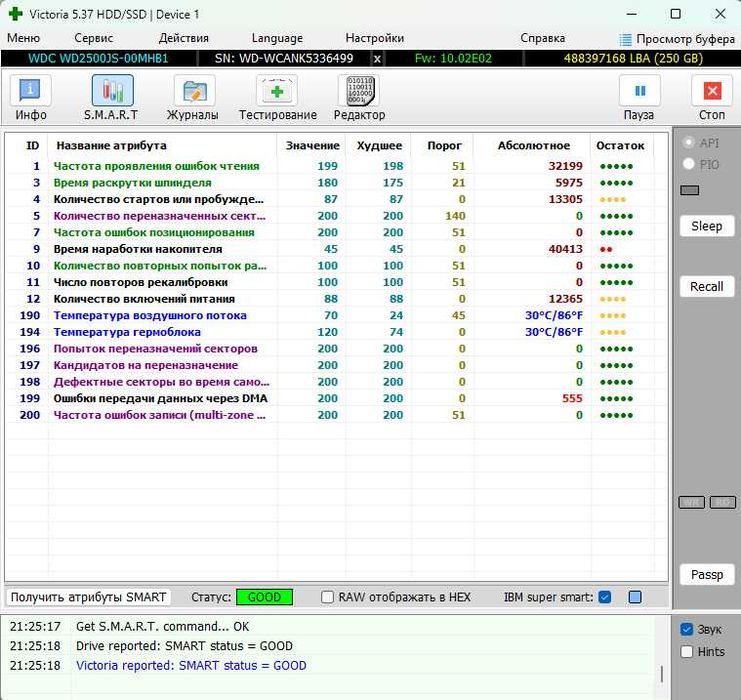Click the Остаток column header
Screen dimensions: 741x700
(620, 146)
